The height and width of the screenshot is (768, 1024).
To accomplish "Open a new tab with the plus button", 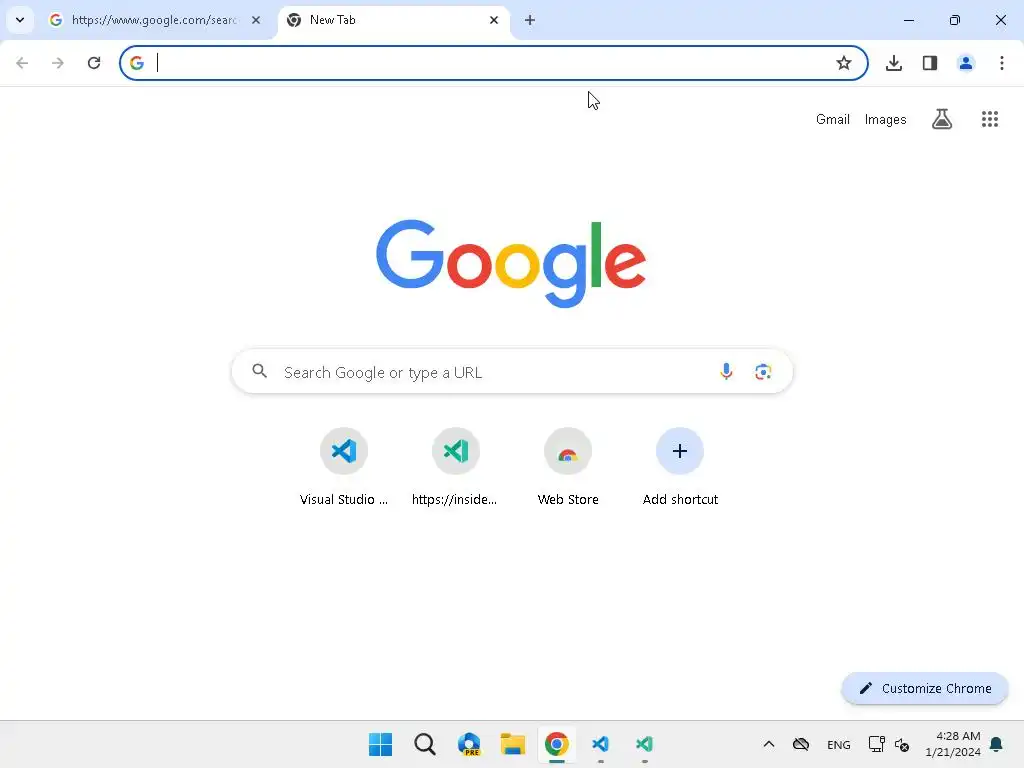I will coord(530,20).
